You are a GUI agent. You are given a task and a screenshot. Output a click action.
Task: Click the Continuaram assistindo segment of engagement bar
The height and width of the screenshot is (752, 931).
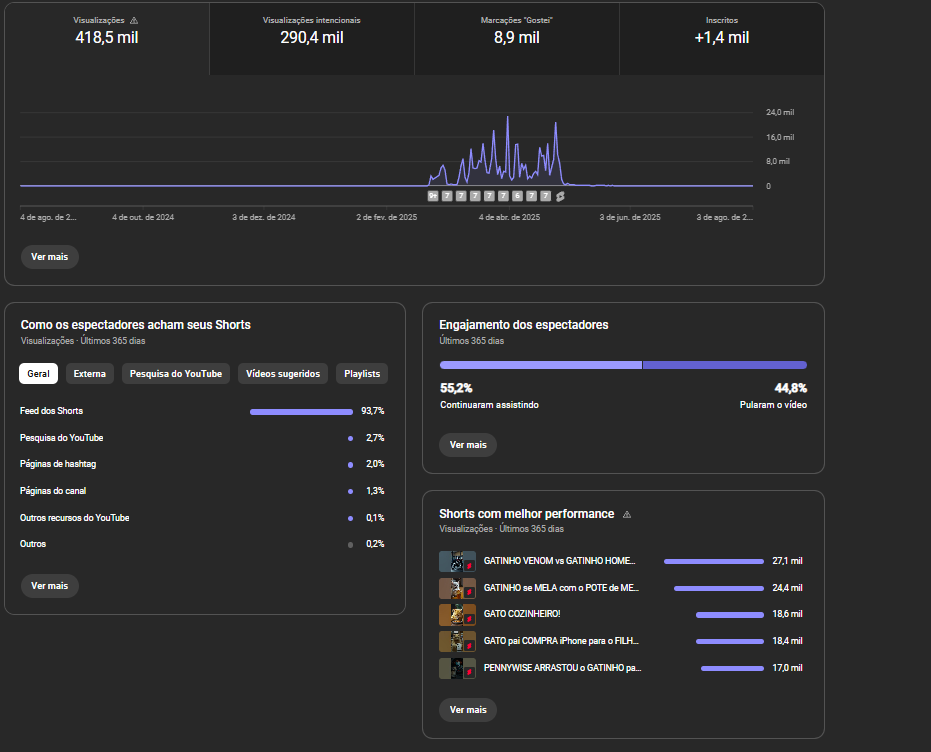(541, 365)
